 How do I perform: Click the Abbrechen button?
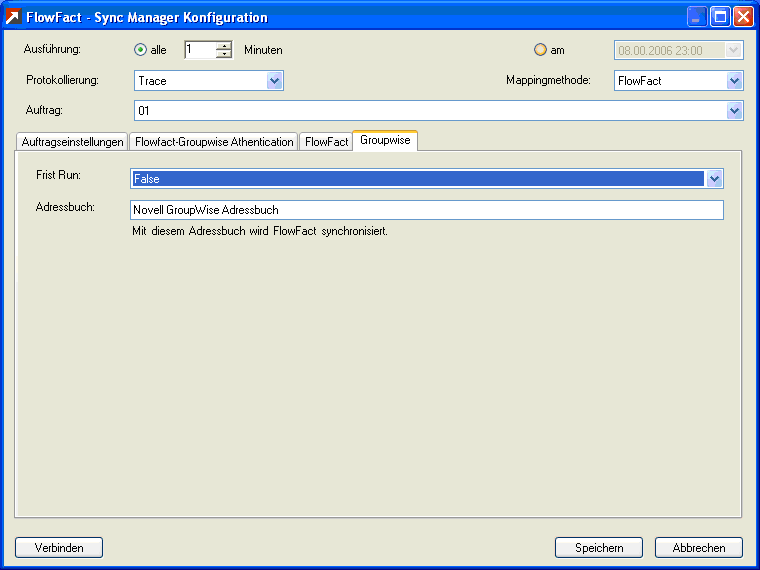coord(698,547)
